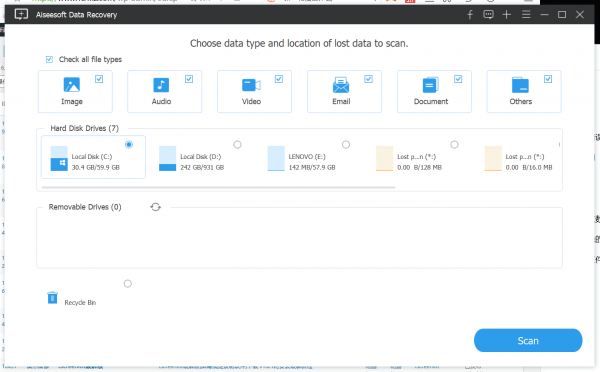The height and width of the screenshot is (372, 600).
Task: Toggle Check all file types checkbox
Action: [49, 59]
